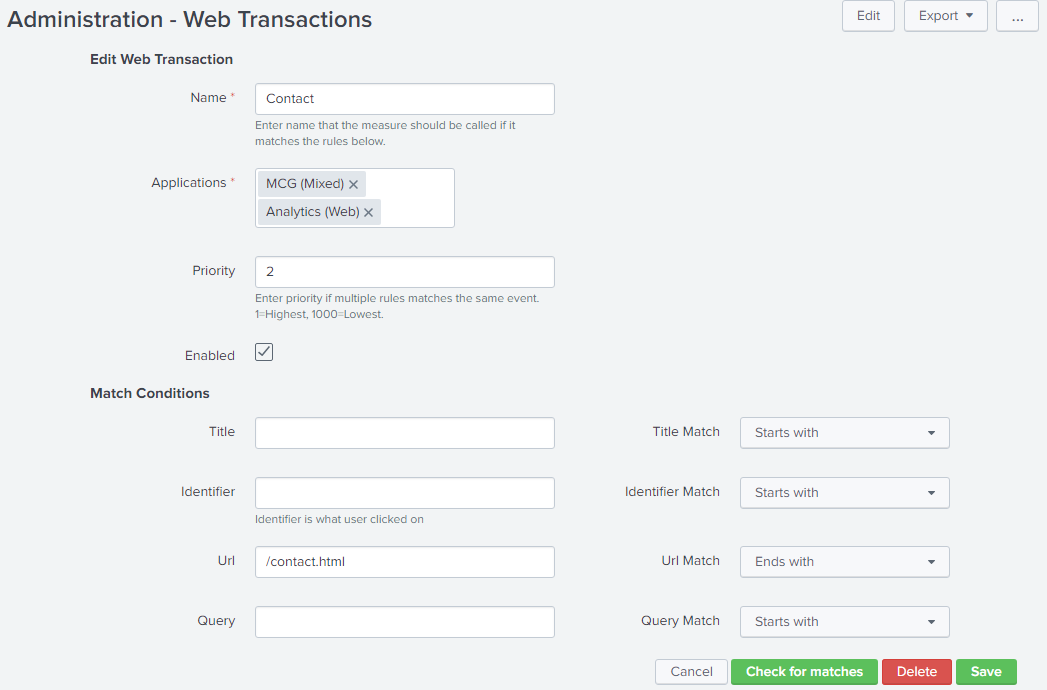This screenshot has height=690, width=1047.
Task: Select the Name input containing Contact
Action: pos(404,98)
